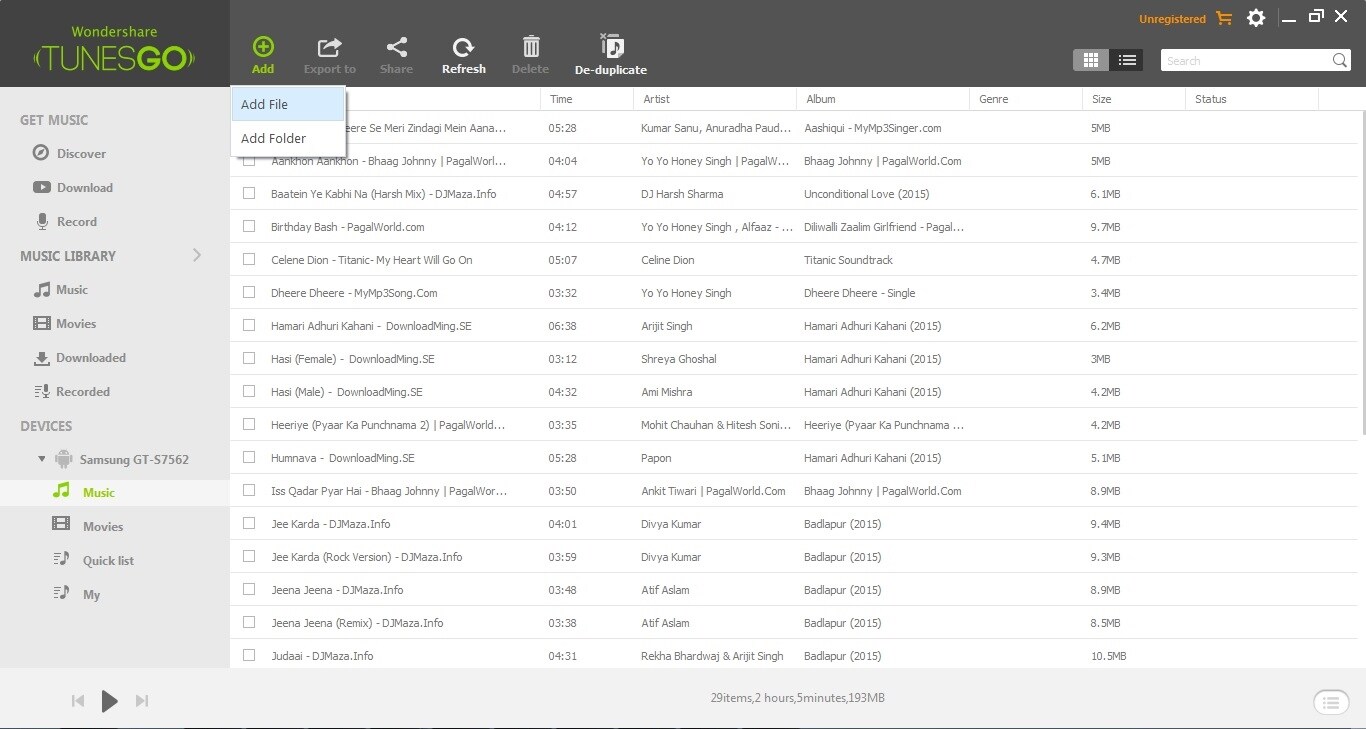This screenshot has height=729, width=1366.
Task: Click artist Ami Mishra
Action: coord(666,392)
